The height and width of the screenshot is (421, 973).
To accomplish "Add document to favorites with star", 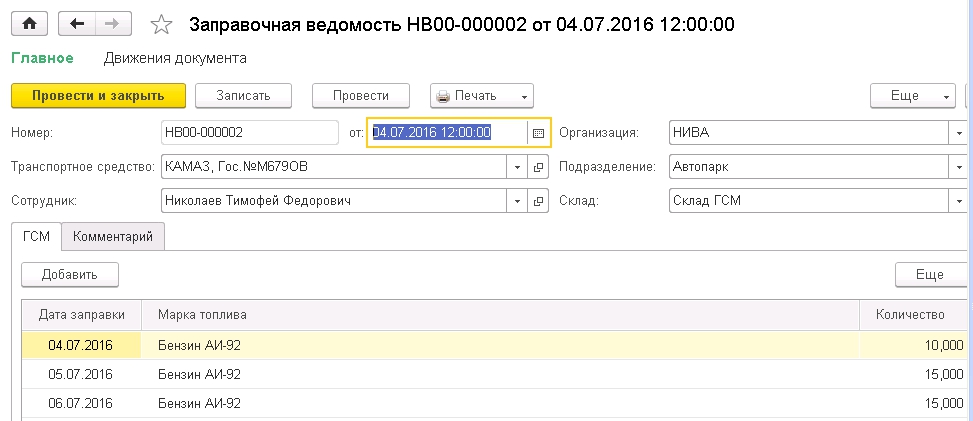I will (x=161, y=25).
